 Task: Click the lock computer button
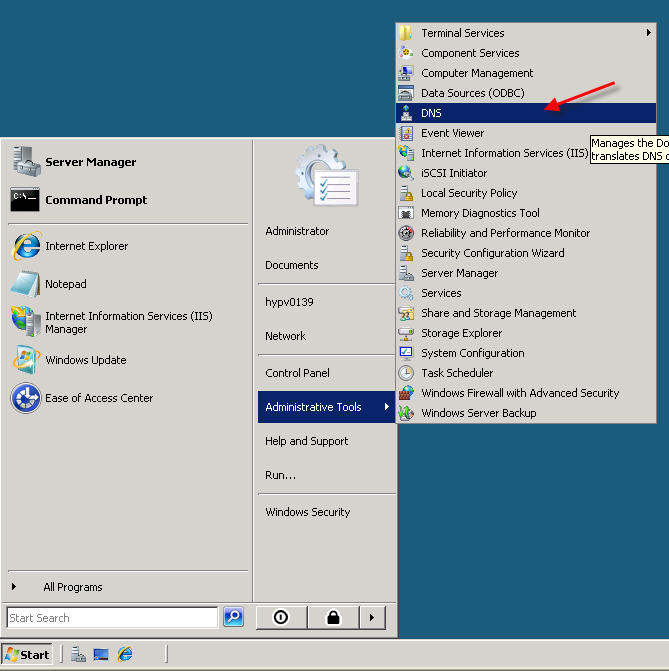click(333, 617)
